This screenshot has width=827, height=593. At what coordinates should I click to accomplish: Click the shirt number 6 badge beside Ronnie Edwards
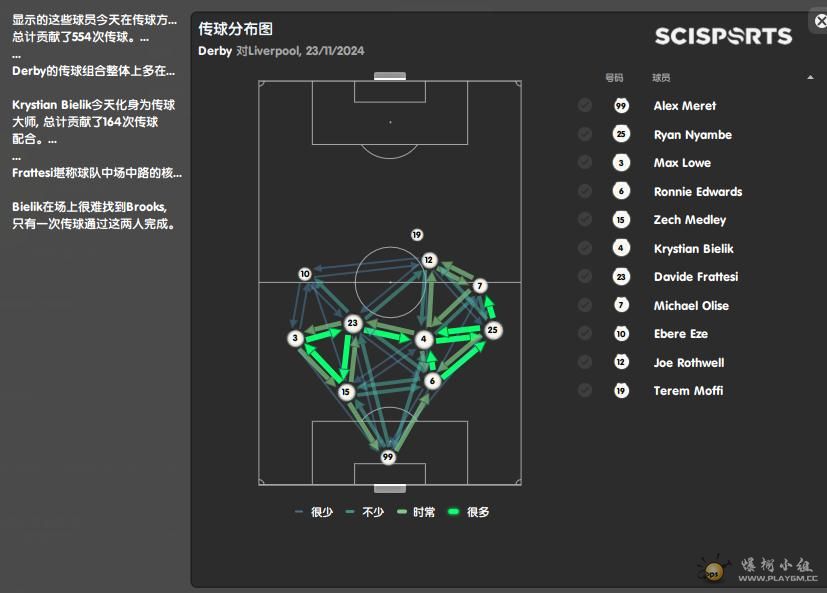[x=621, y=191]
